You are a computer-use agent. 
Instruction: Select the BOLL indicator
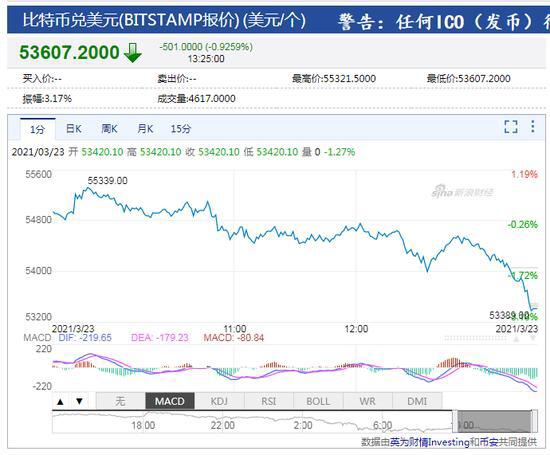pyautogui.click(x=318, y=401)
